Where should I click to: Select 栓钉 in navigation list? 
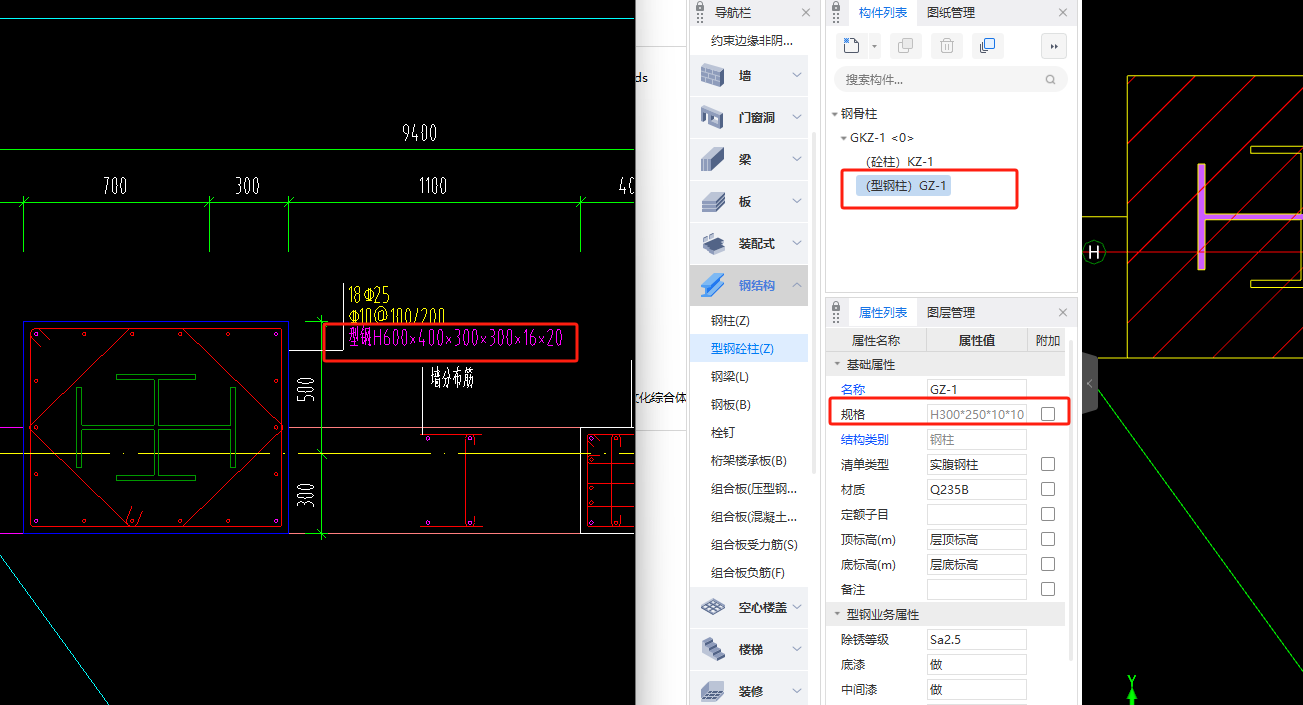(723, 432)
